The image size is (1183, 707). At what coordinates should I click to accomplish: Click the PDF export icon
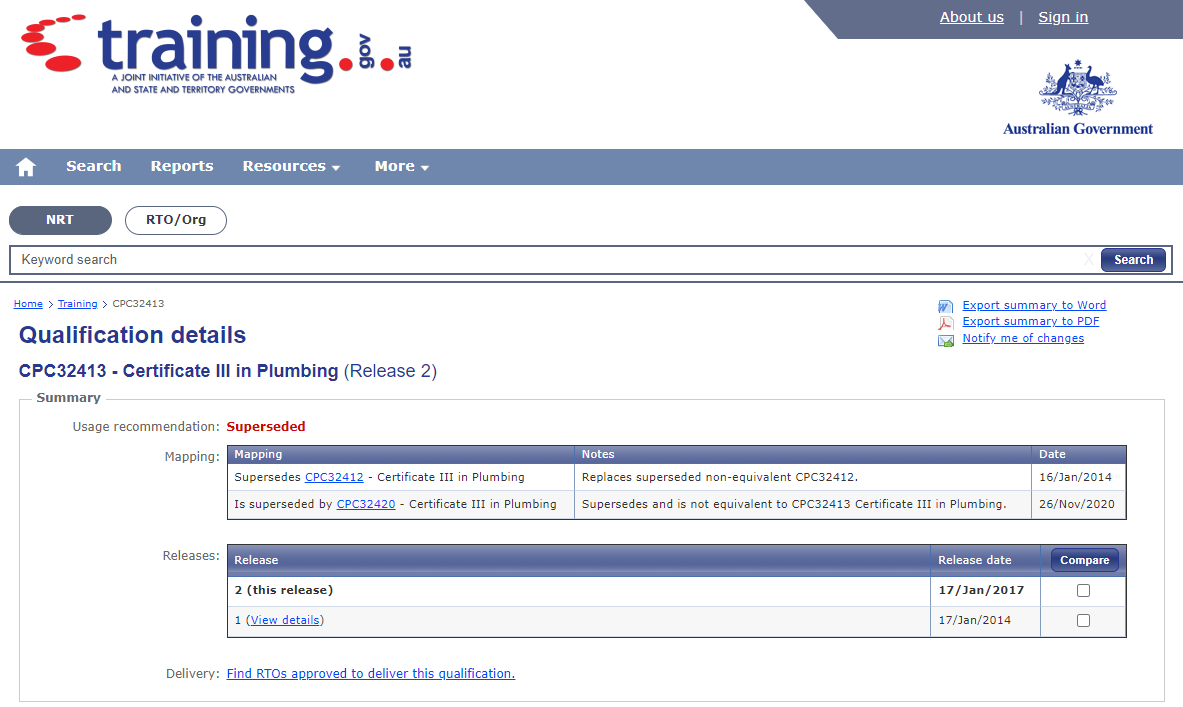click(x=945, y=323)
